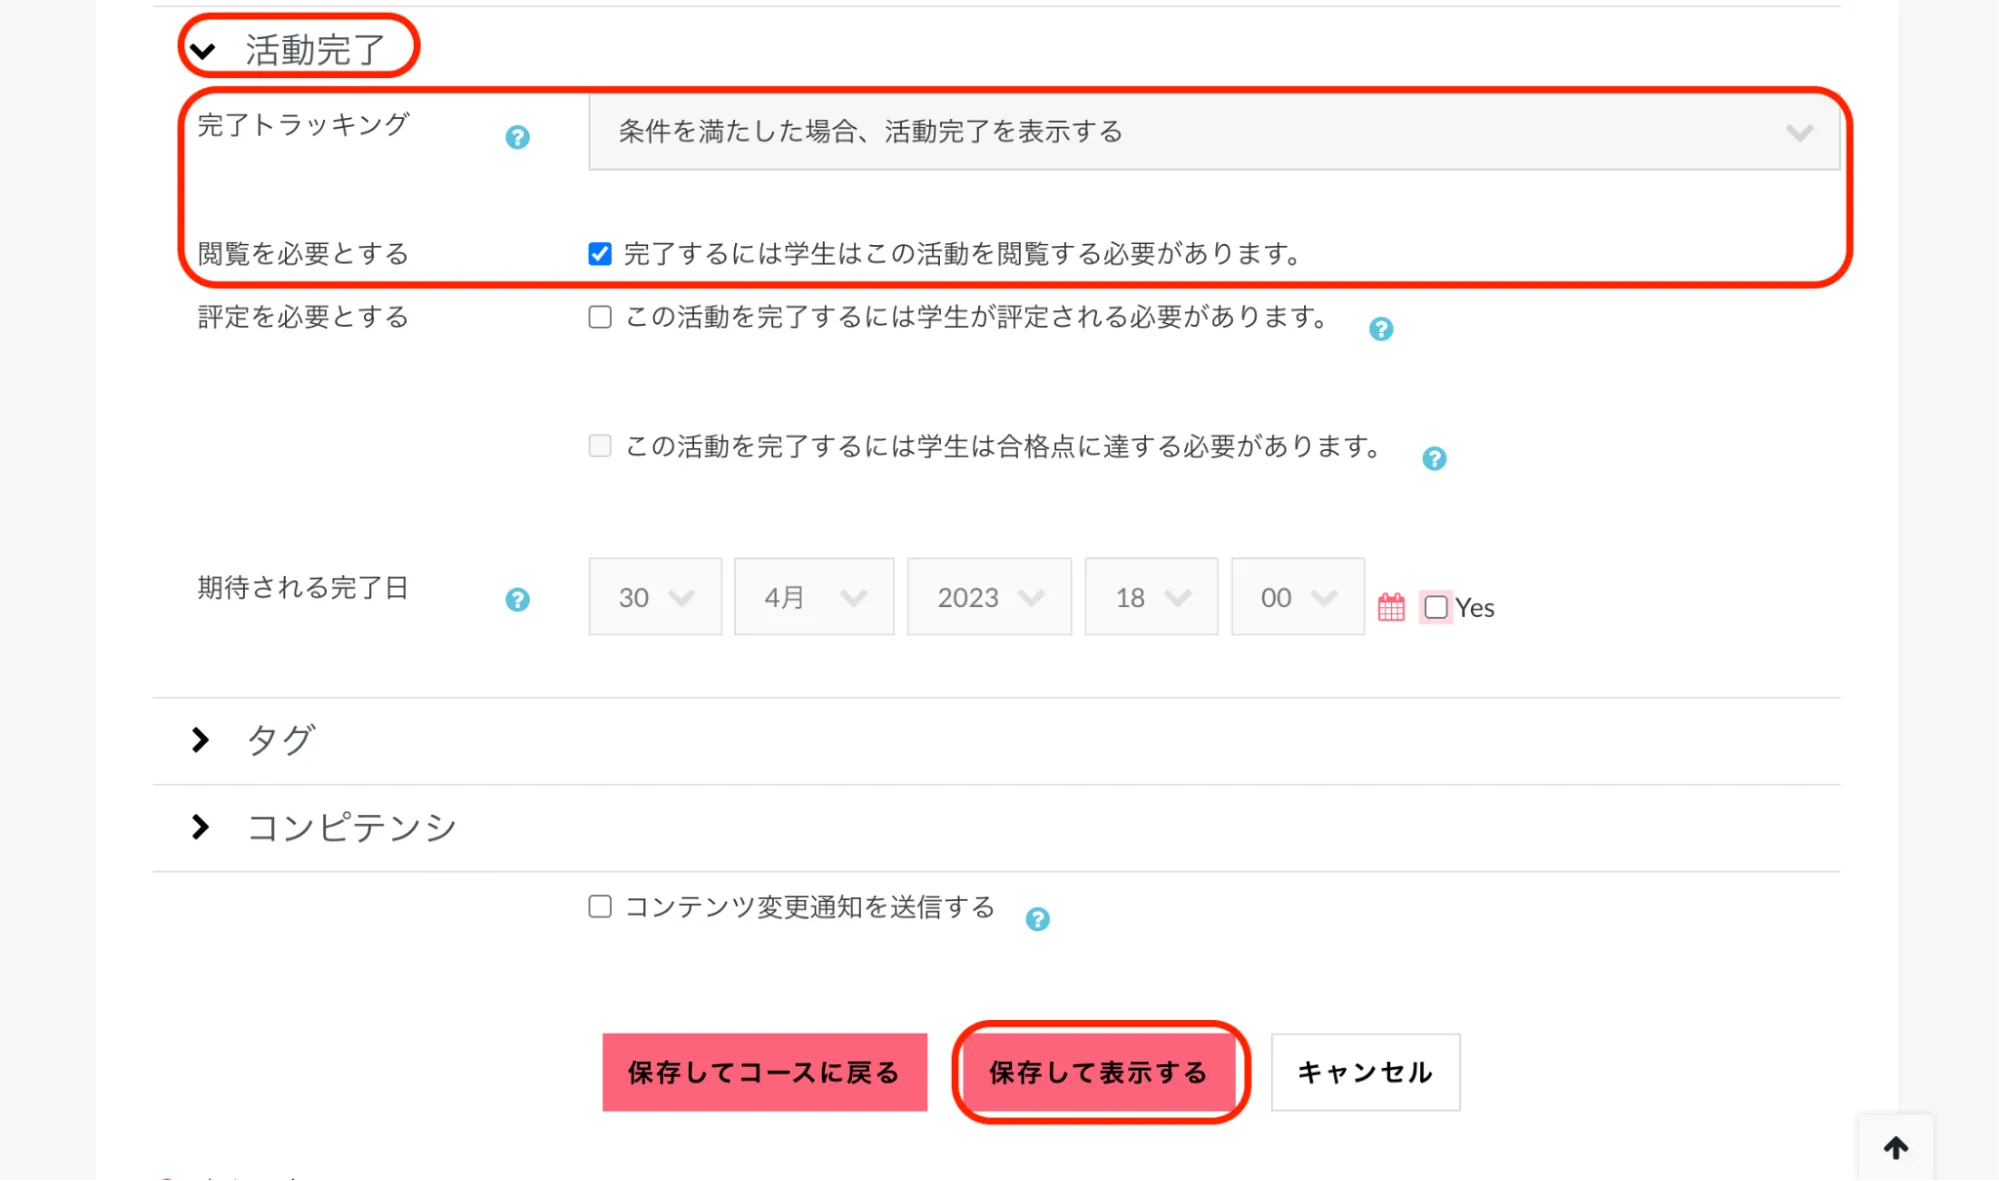
Task: Enable the Yes checkbox for completion date
Action: pos(1436,607)
